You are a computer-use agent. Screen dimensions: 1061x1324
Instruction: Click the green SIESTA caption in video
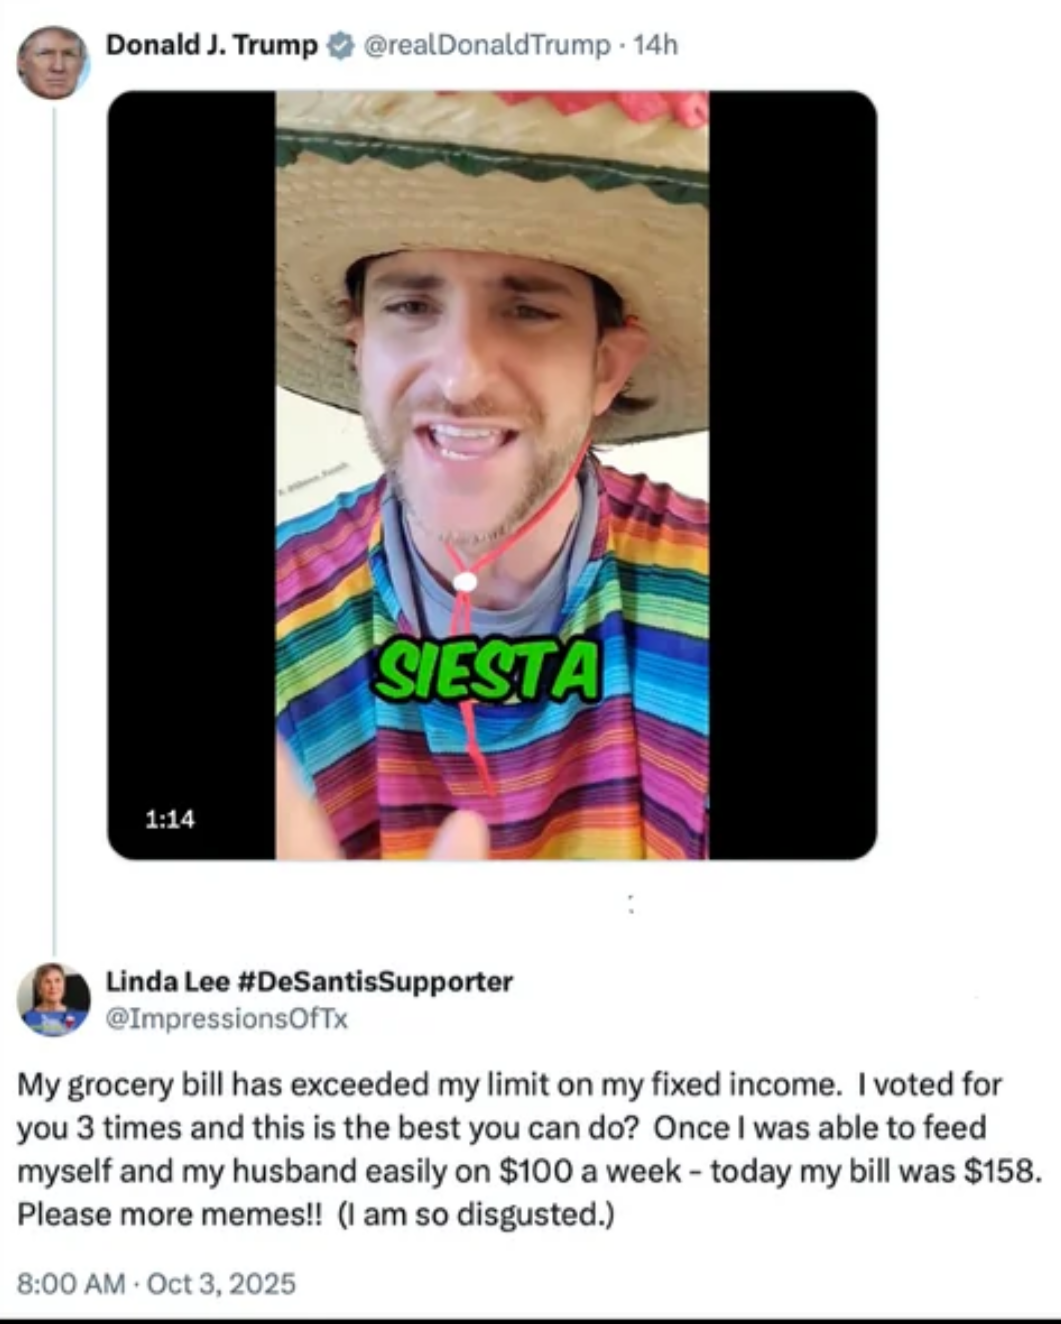coord(486,672)
